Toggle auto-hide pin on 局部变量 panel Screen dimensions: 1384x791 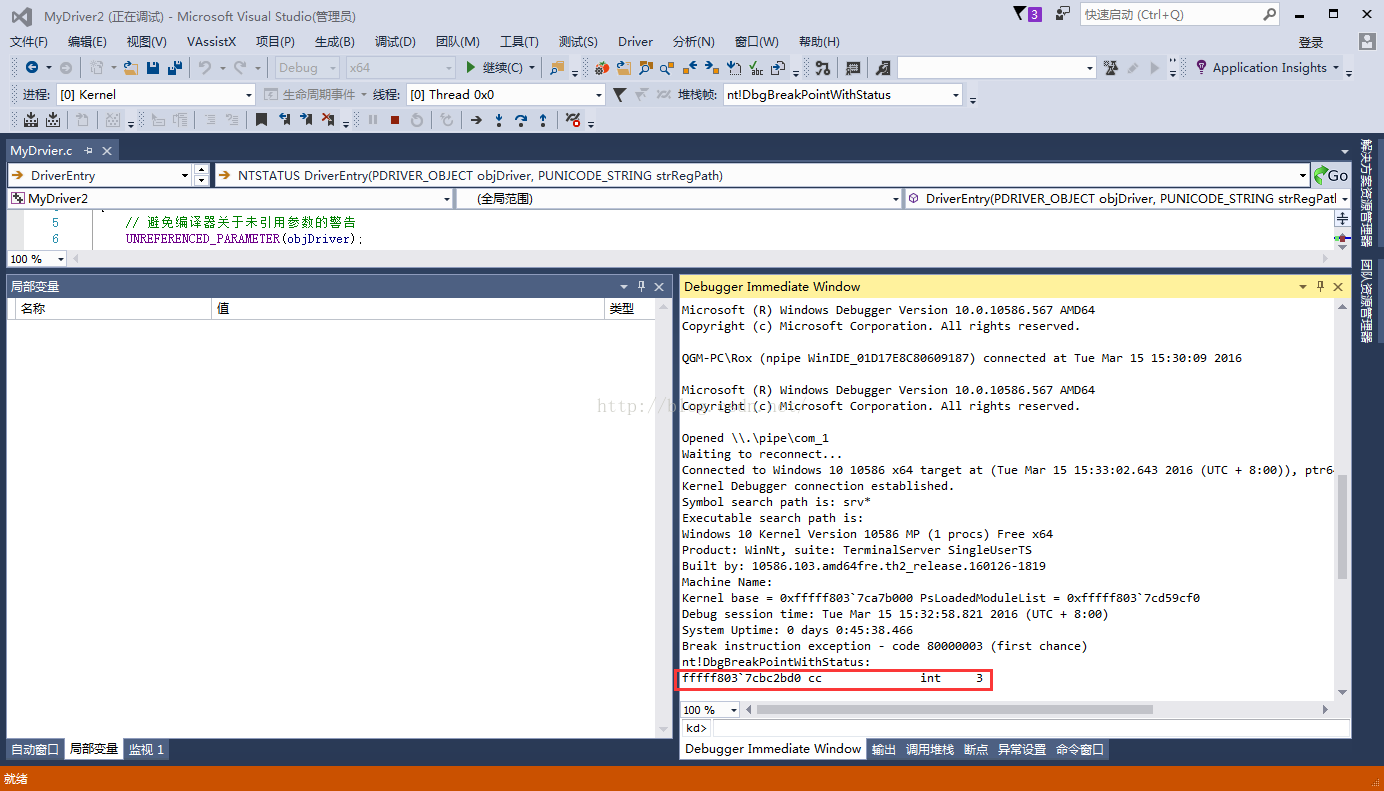point(642,286)
